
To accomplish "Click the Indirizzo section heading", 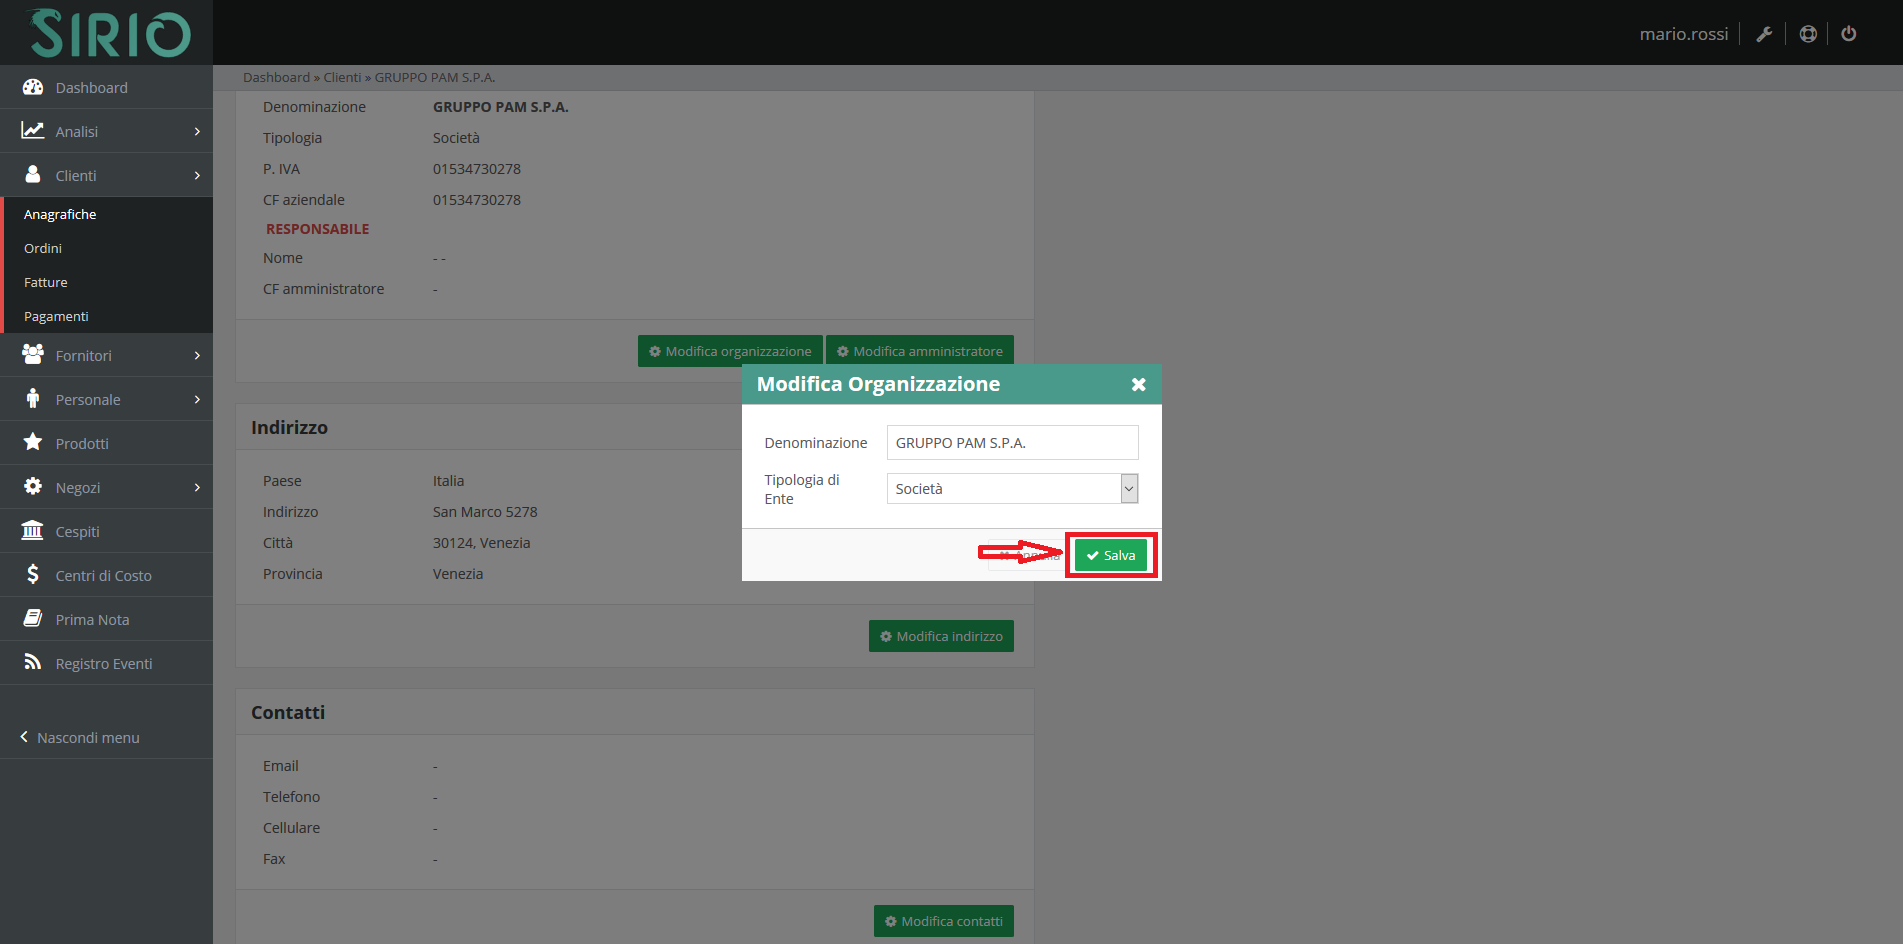I will click(x=289, y=427).
